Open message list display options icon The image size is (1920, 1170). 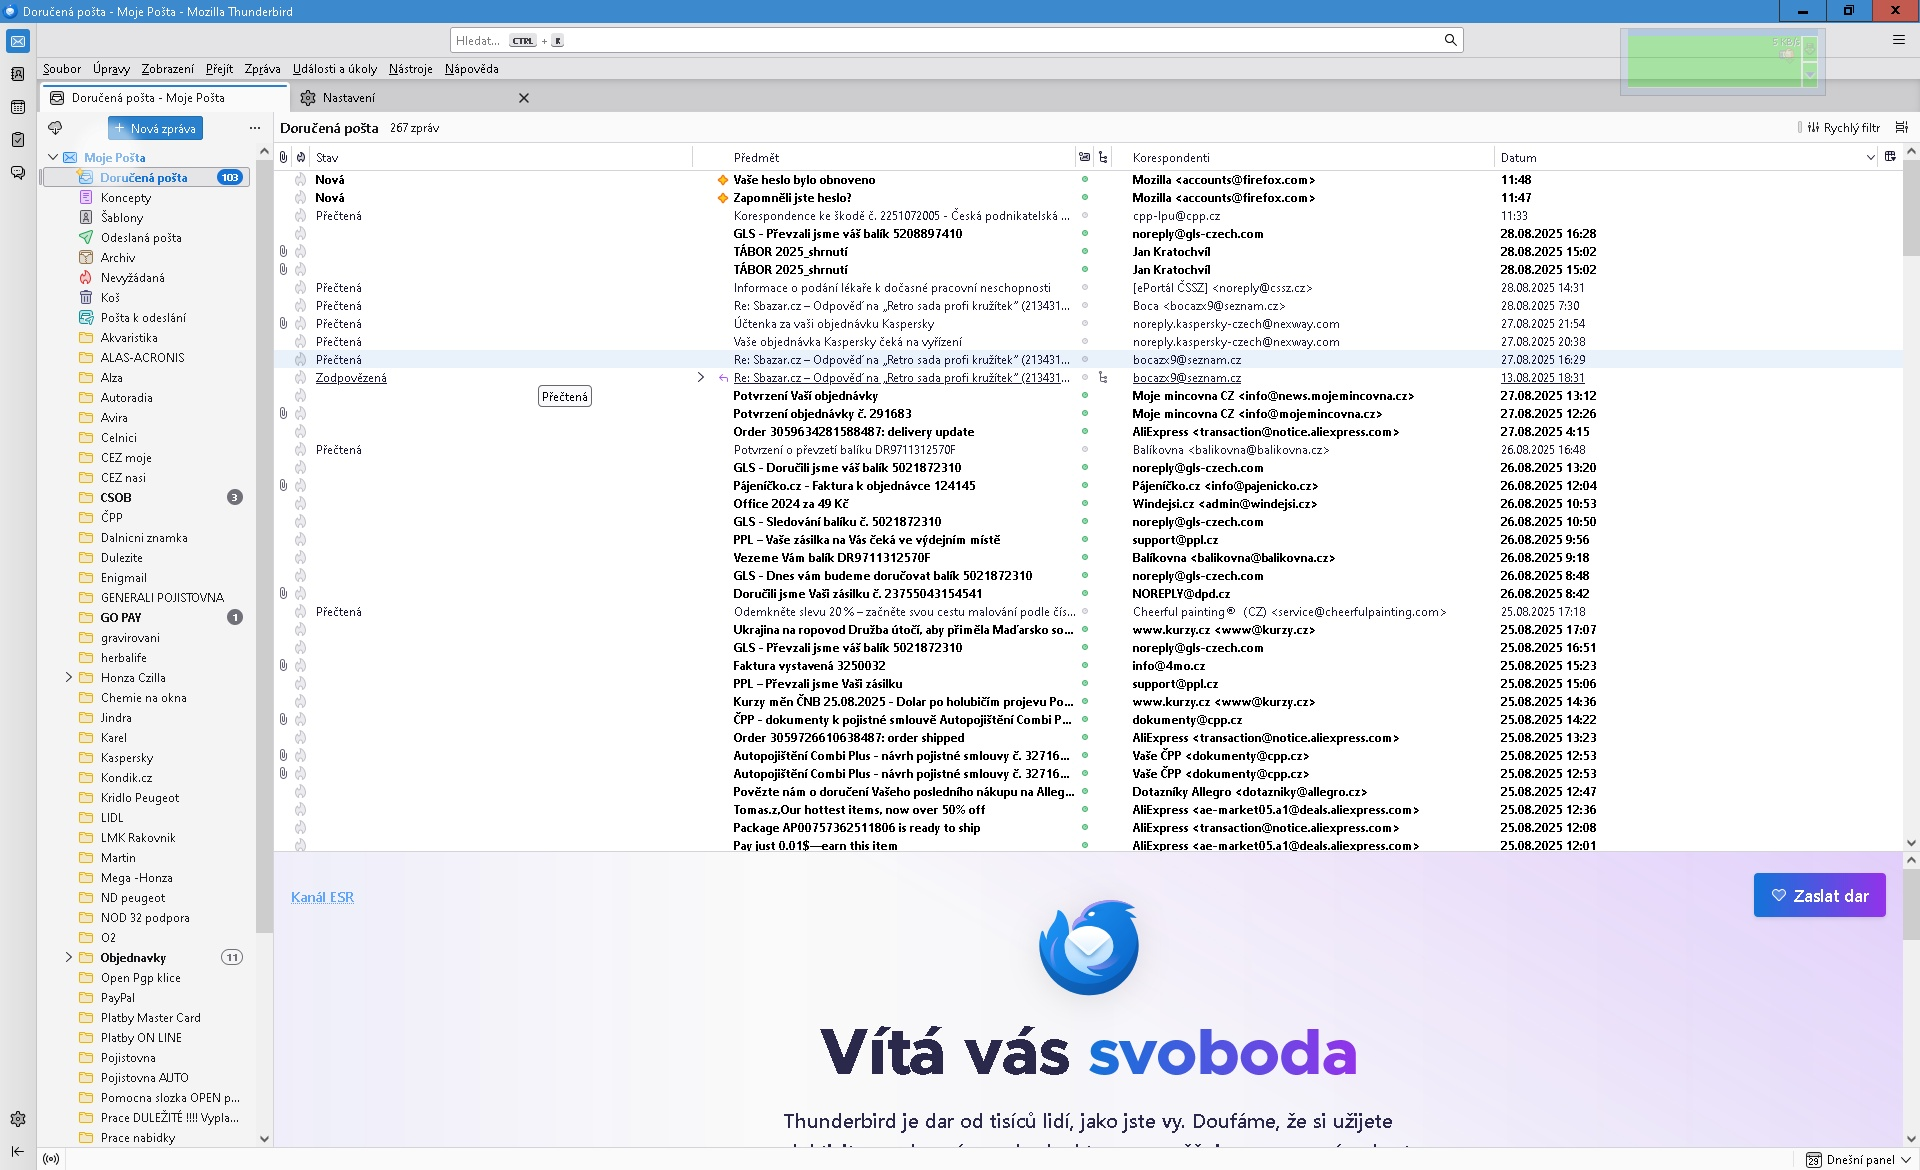pos(1901,128)
